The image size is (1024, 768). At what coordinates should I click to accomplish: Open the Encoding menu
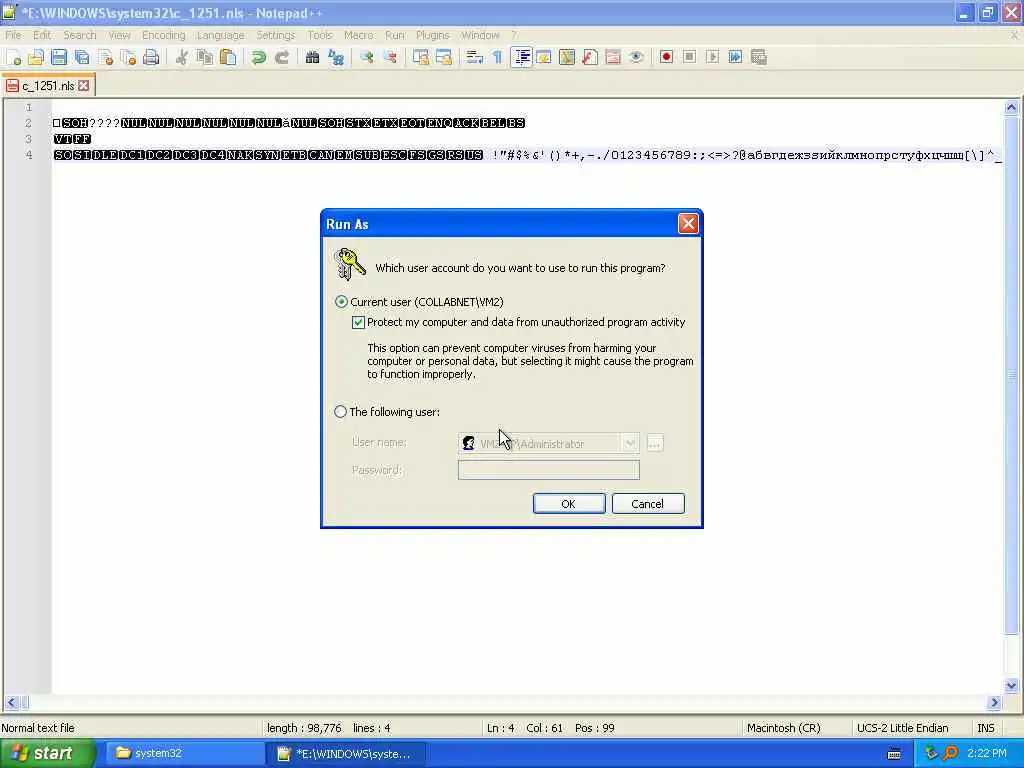tap(163, 35)
